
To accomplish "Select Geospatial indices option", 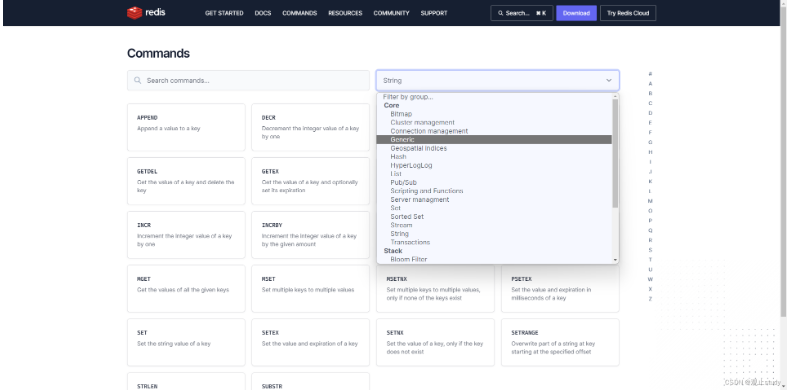I will tap(493, 148).
